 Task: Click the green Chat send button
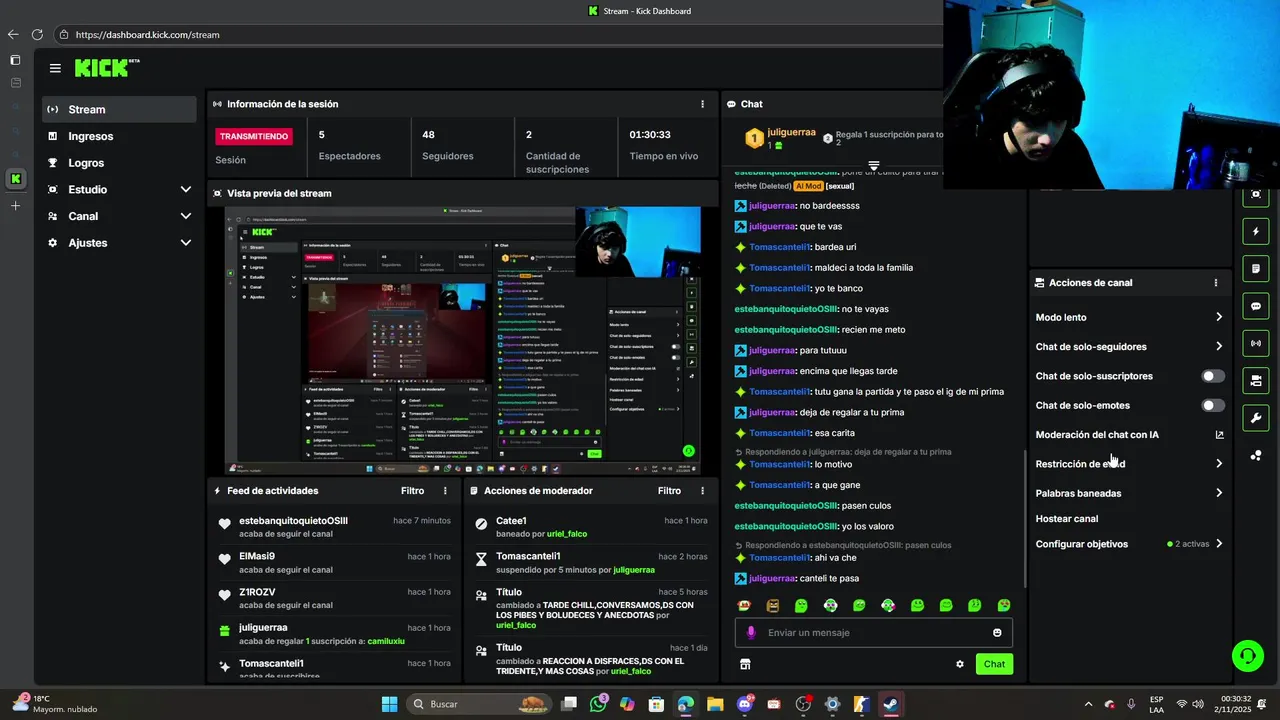tap(994, 664)
